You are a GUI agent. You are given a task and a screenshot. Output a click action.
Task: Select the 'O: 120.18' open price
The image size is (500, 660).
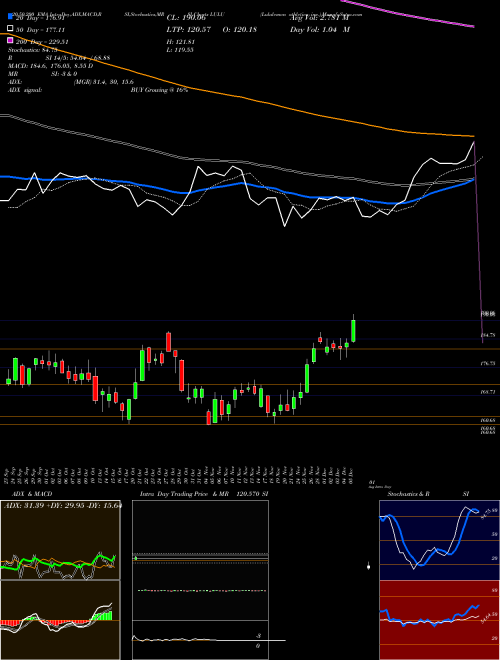(x=239, y=30)
